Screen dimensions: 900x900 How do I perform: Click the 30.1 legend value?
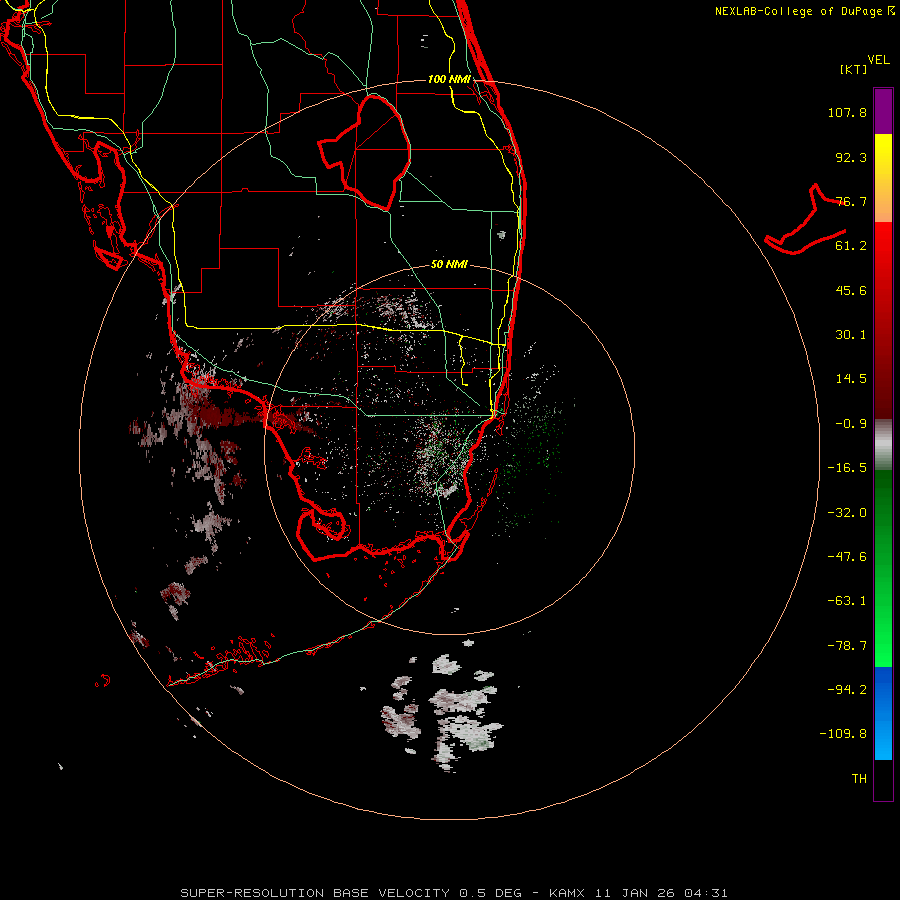(851, 335)
